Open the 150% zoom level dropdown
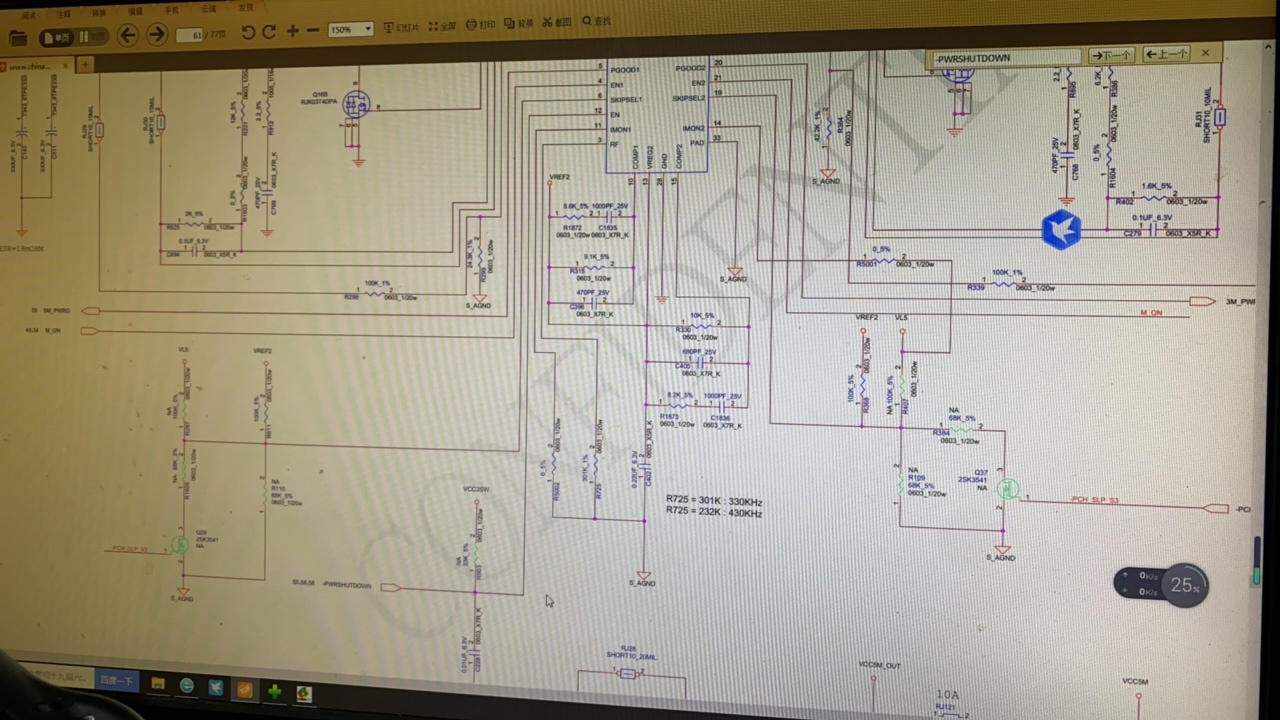 click(x=351, y=30)
